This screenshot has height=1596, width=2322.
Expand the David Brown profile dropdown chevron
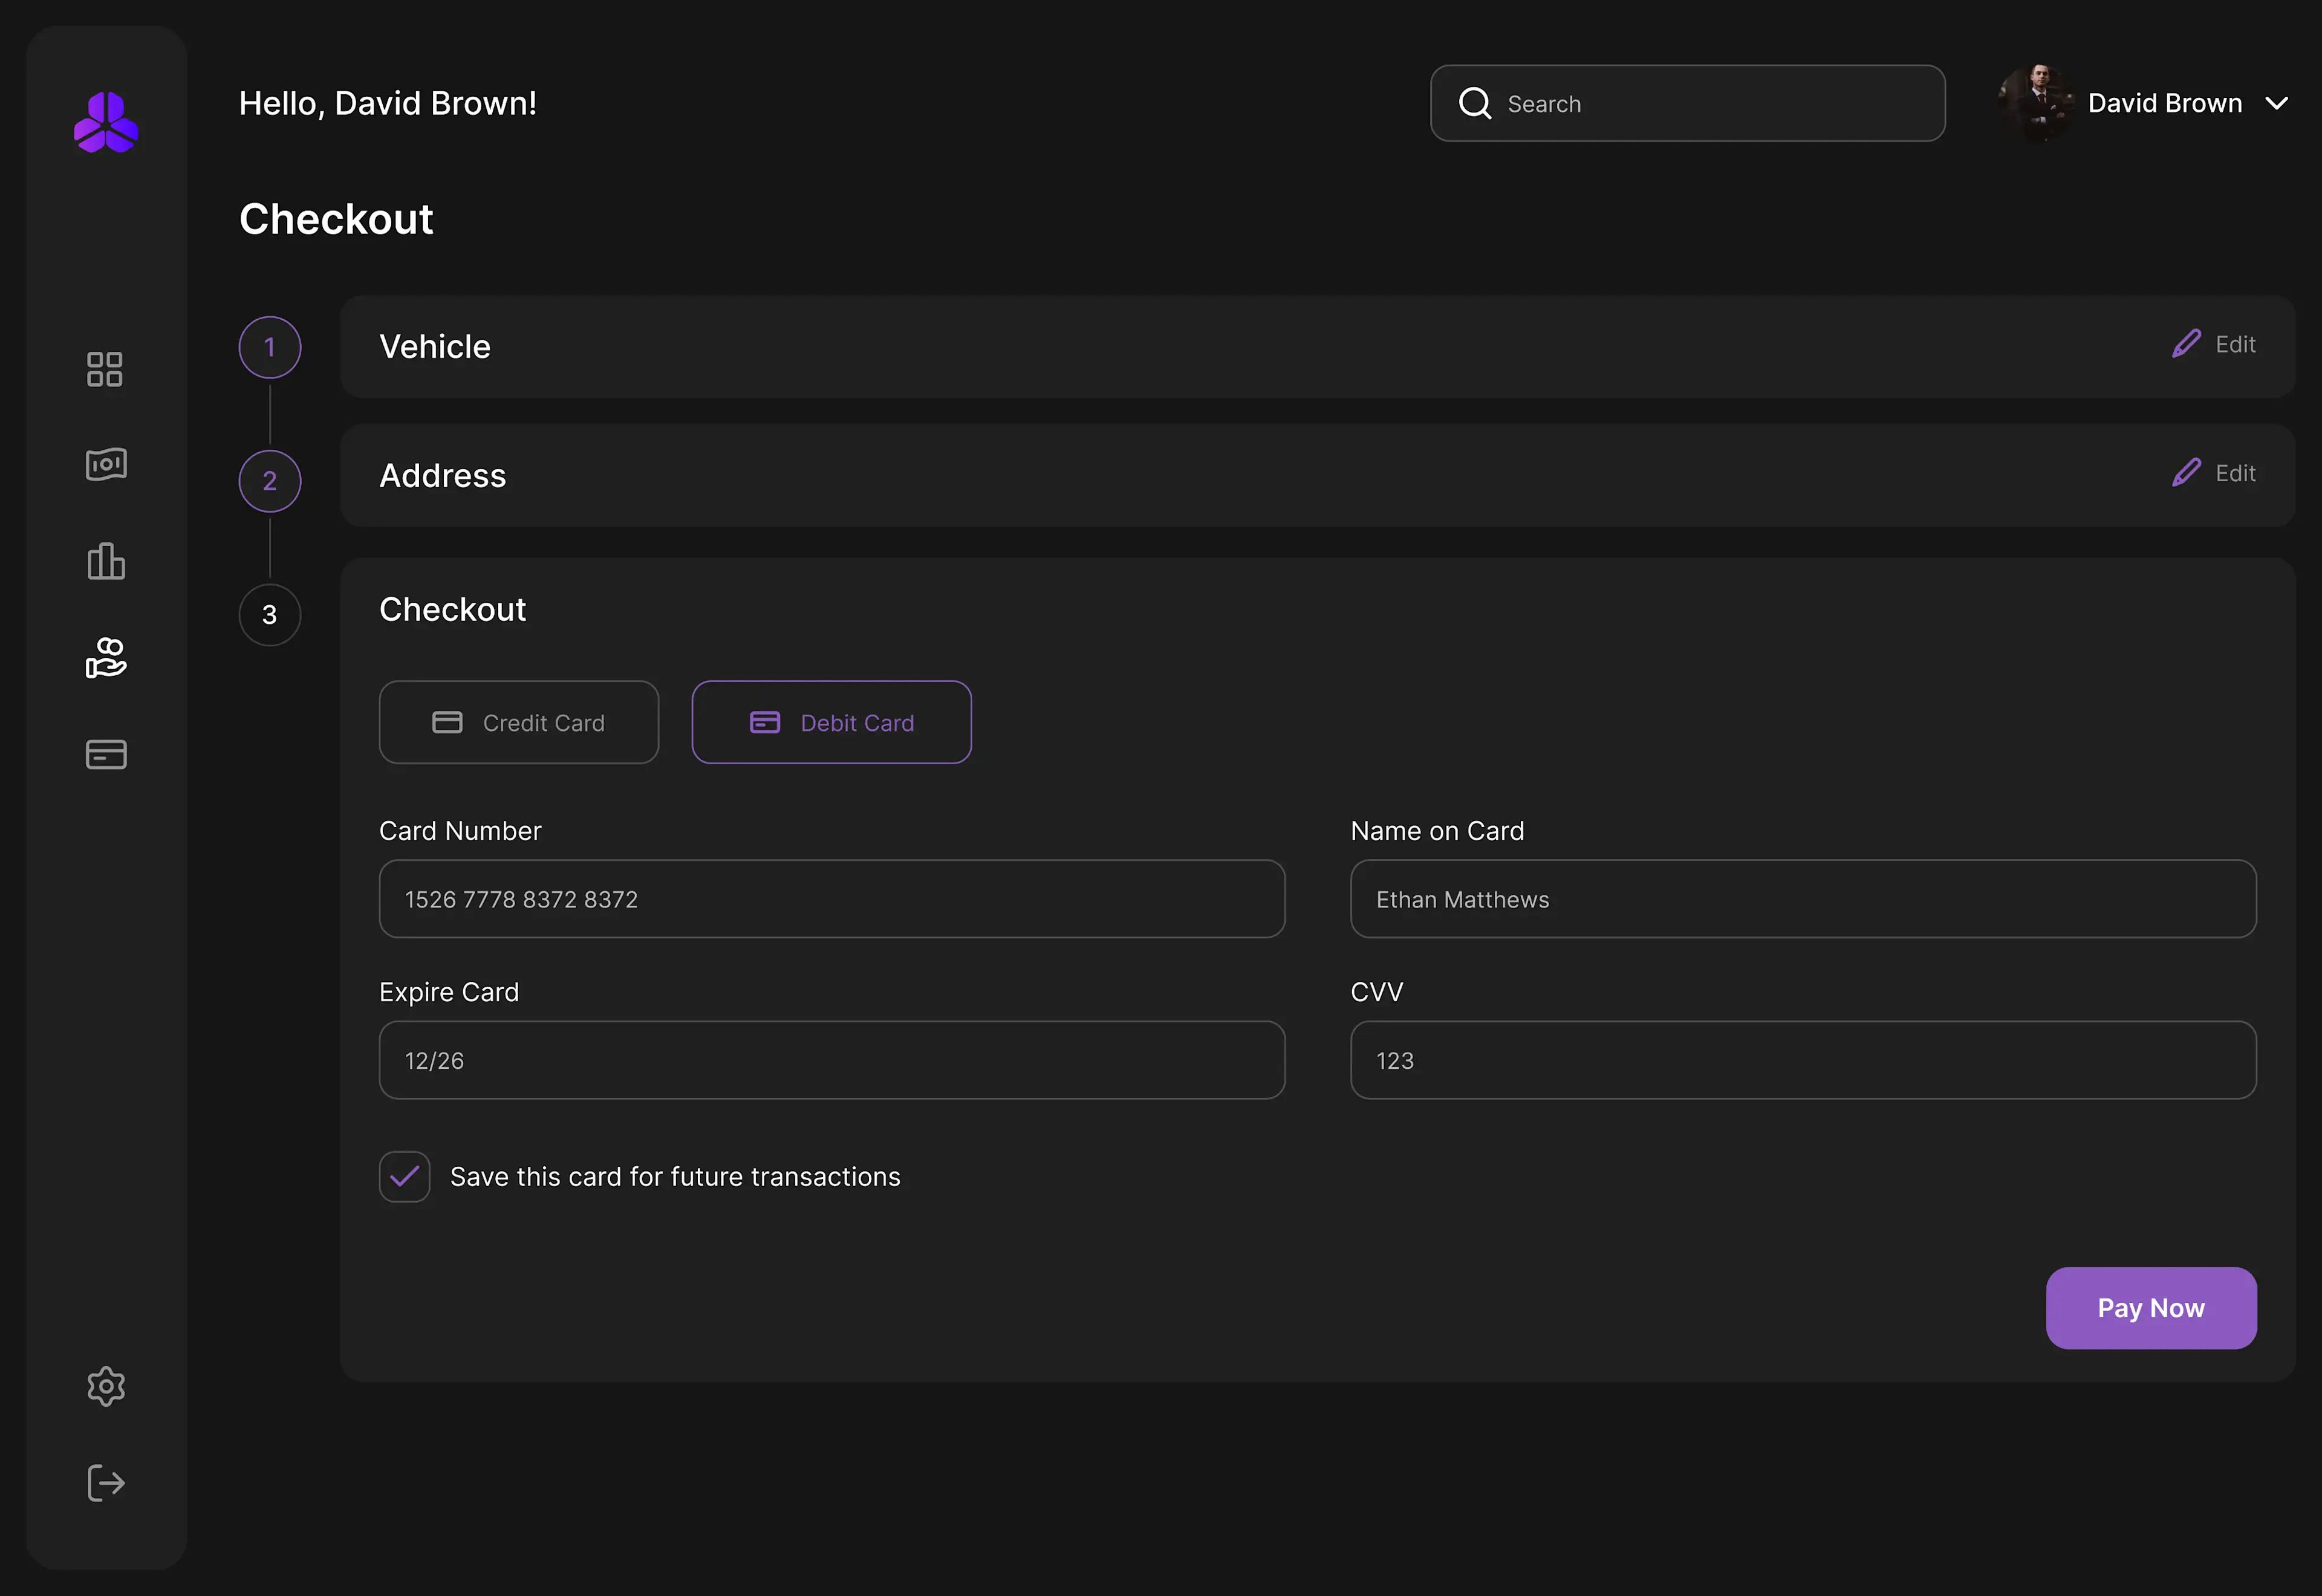pos(2277,103)
